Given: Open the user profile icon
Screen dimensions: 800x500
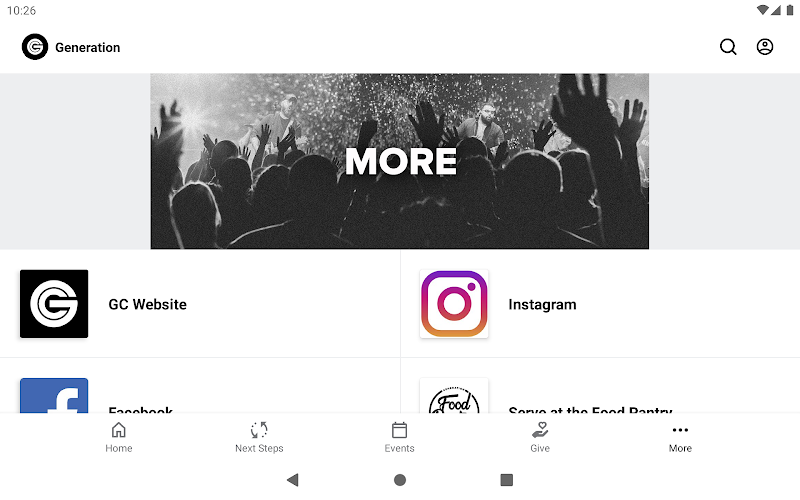Looking at the screenshot, I should tap(764, 47).
